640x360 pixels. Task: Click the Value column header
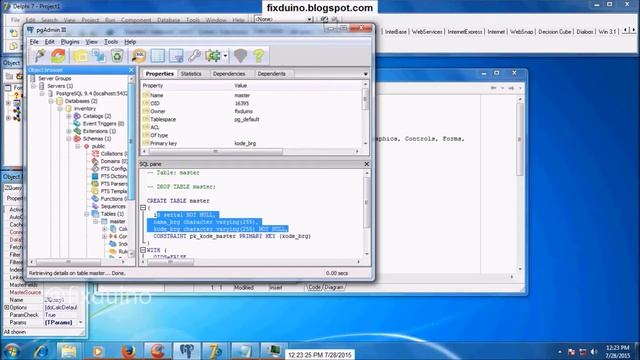[298, 86]
